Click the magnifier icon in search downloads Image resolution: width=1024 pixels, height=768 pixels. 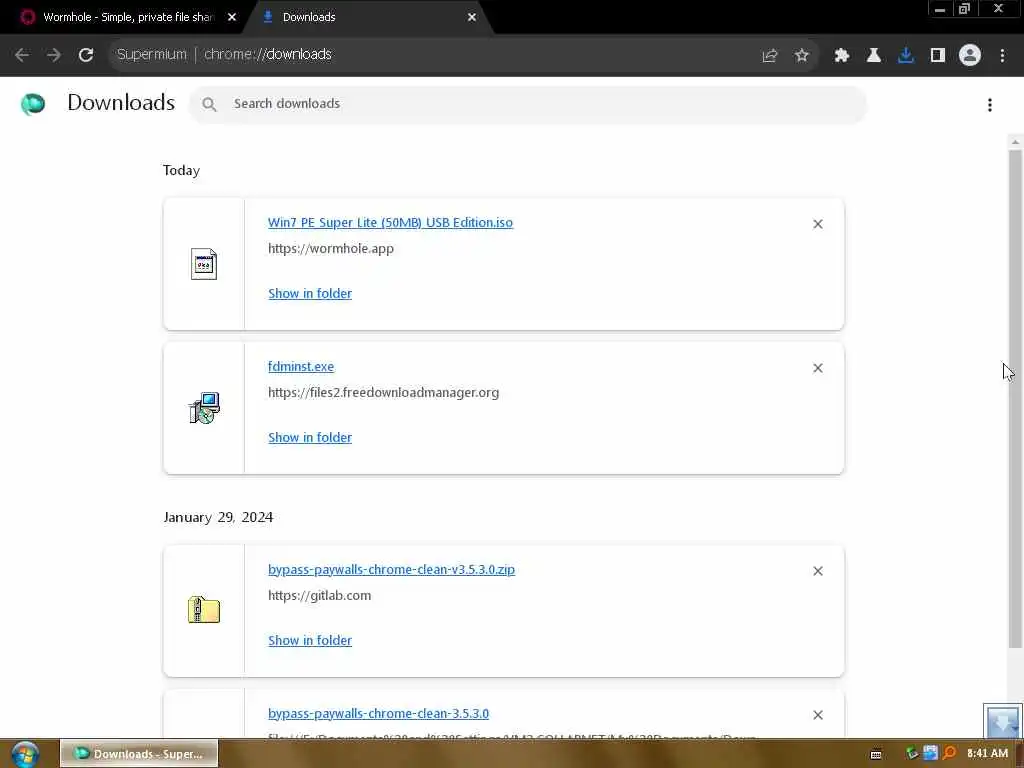(209, 104)
